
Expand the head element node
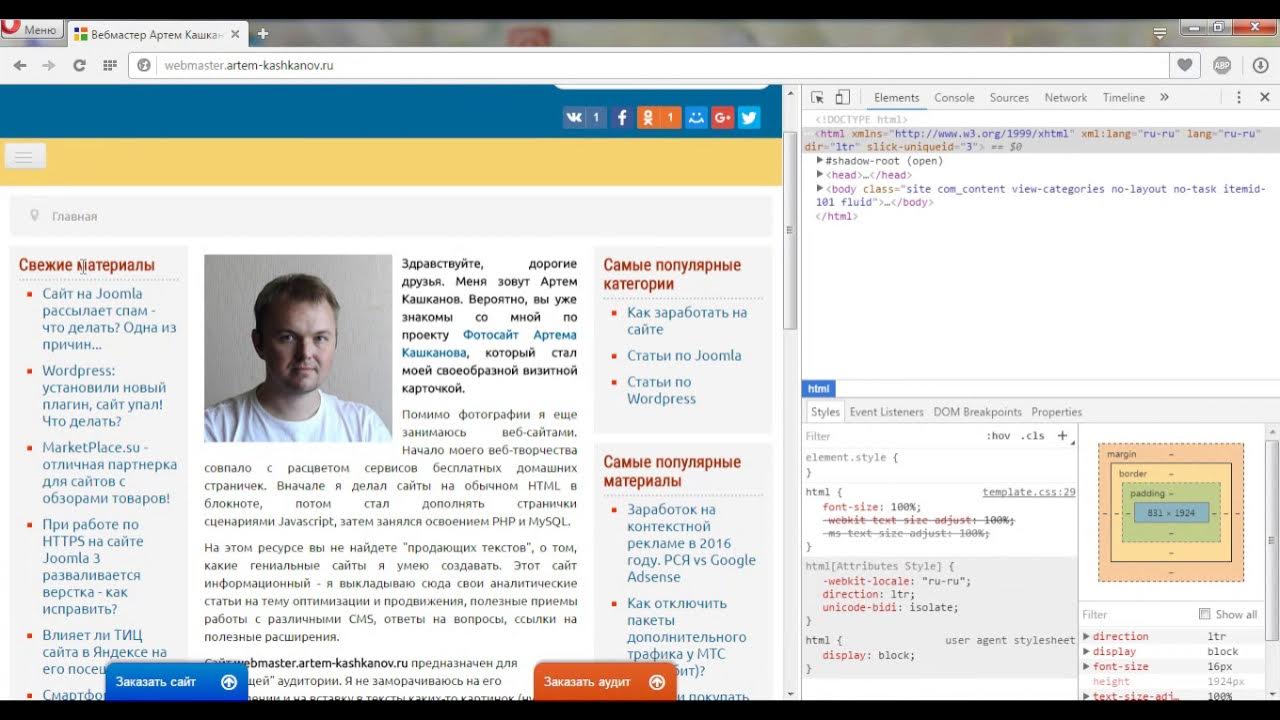[820, 174]
